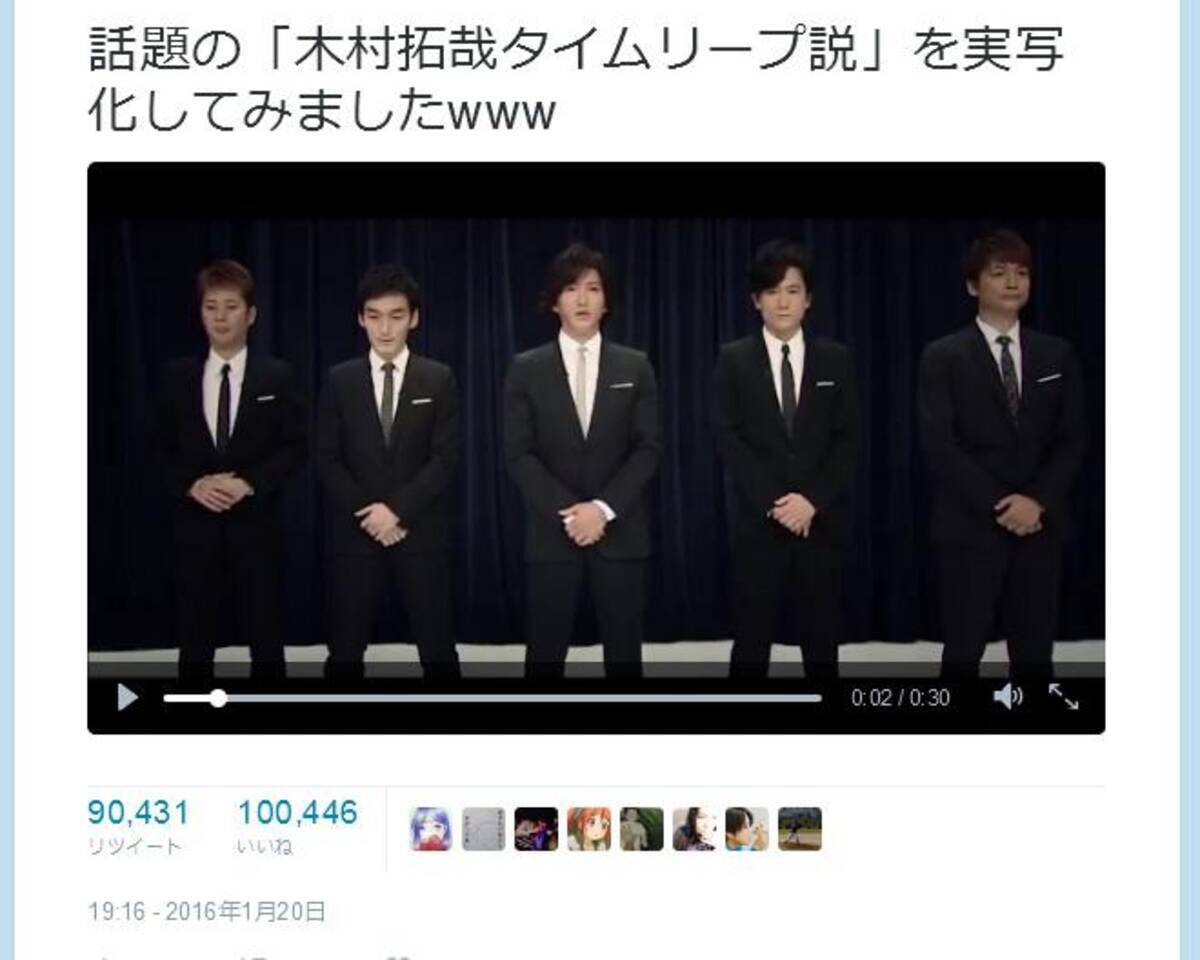Open the eighth liker avatar showing a field
The image size is (1200, 960).
pos(800,829)
